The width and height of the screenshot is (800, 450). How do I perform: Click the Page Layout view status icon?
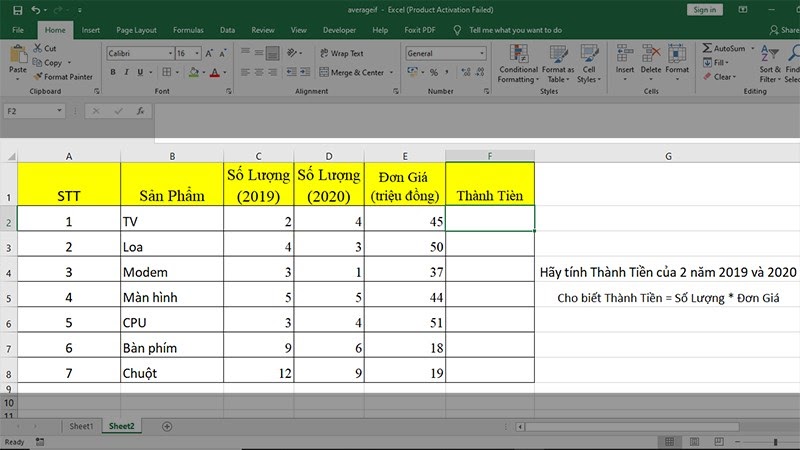pos(694,442)
